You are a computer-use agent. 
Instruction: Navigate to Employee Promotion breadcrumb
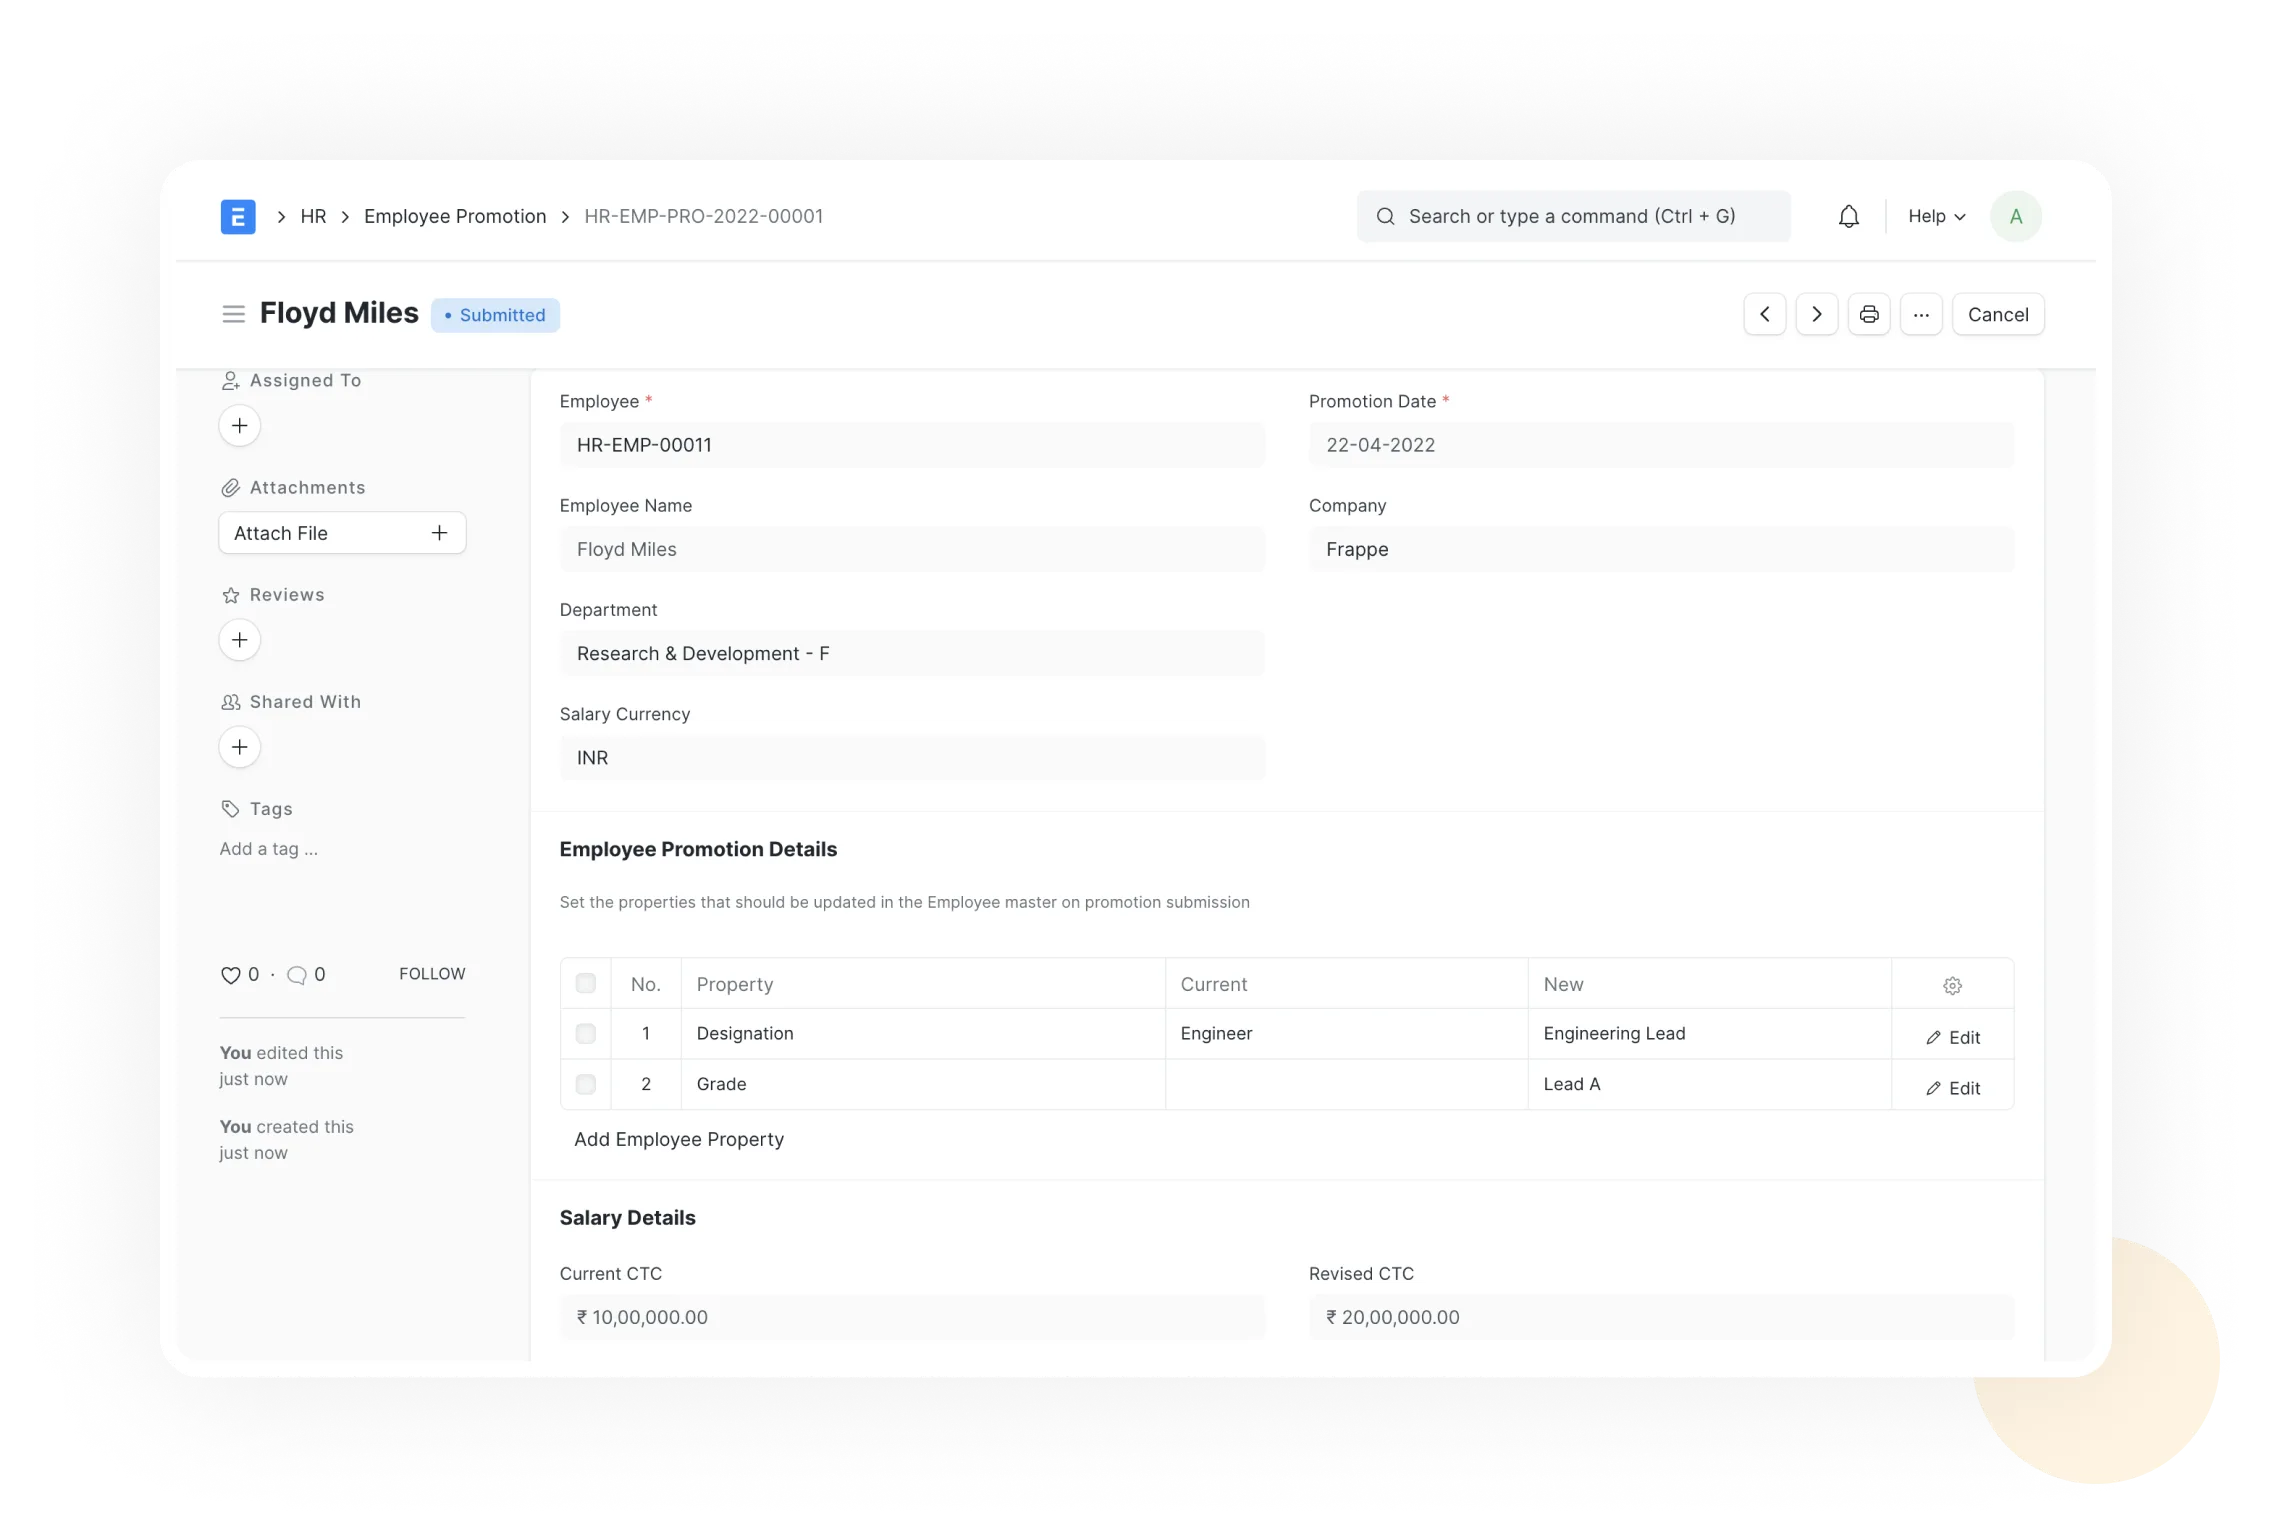coord(455,216)
